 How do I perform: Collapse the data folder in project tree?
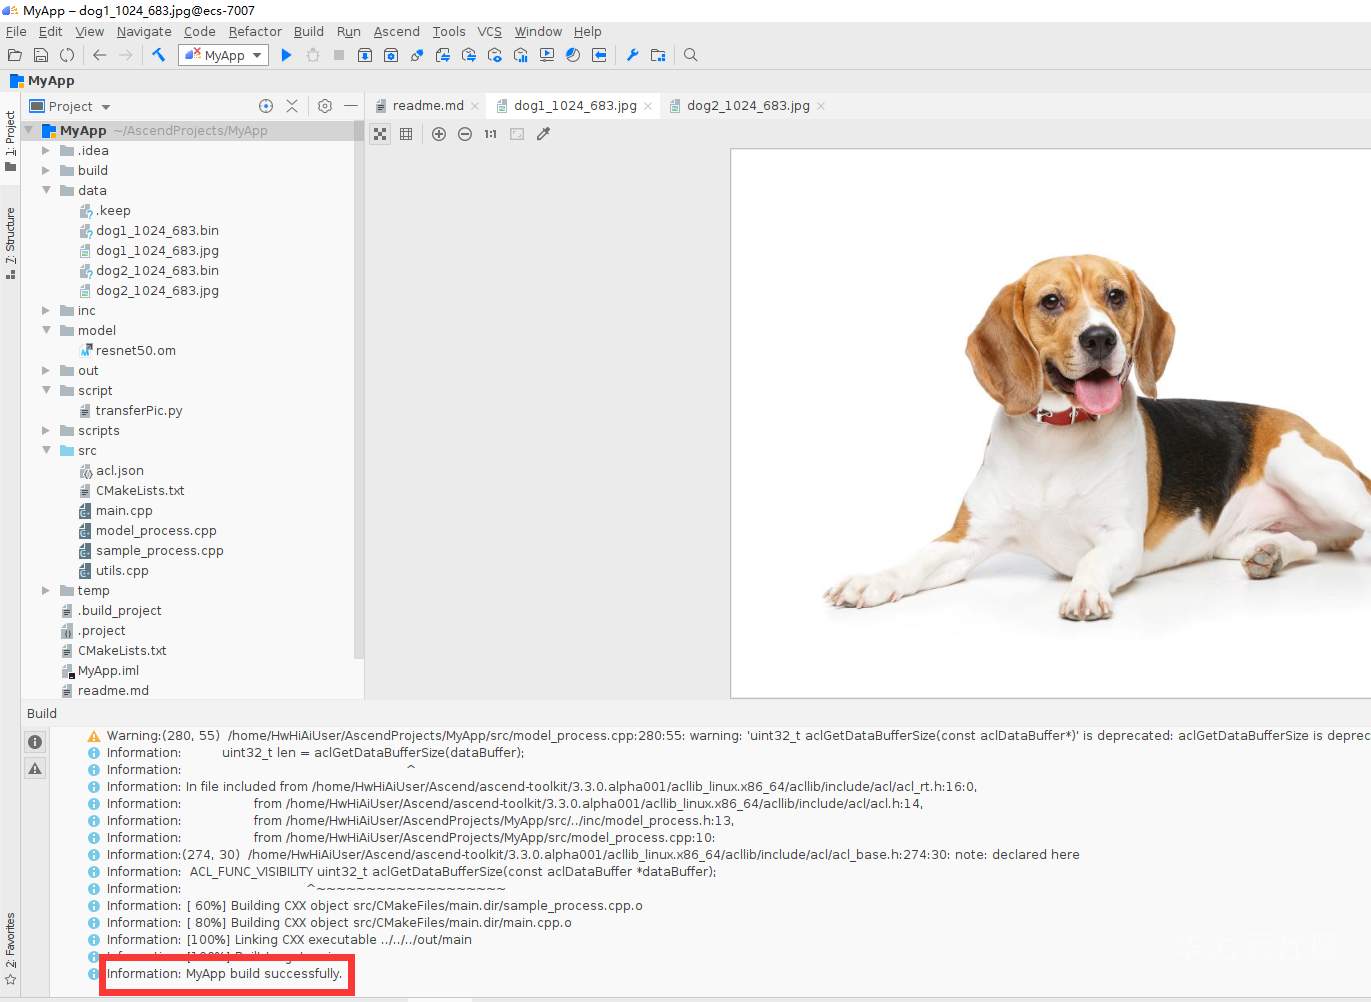46,190
